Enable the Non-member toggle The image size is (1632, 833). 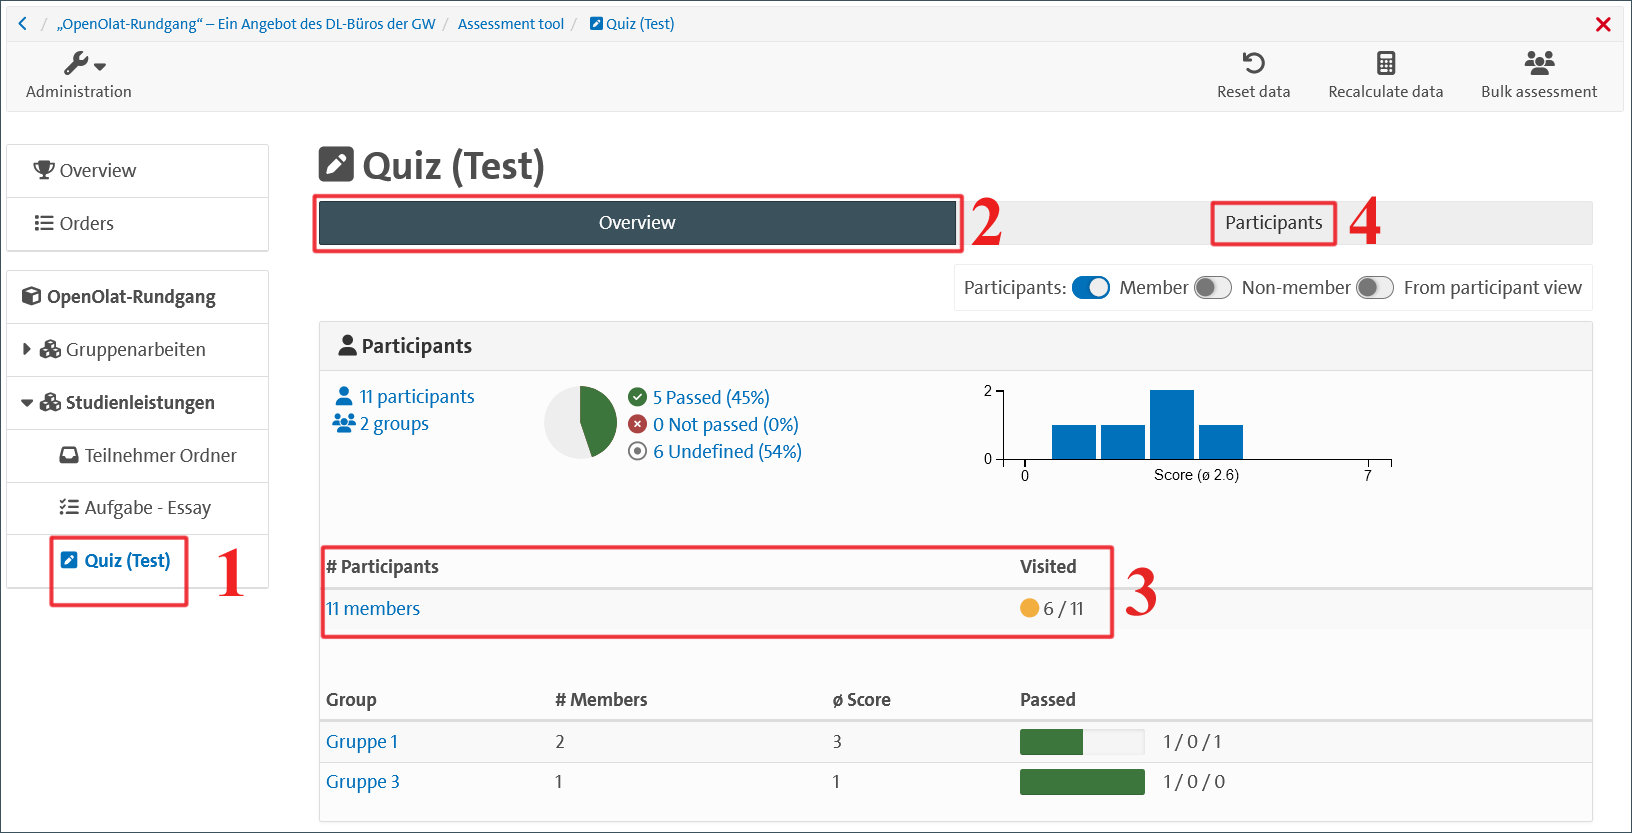click(1212, 288)
